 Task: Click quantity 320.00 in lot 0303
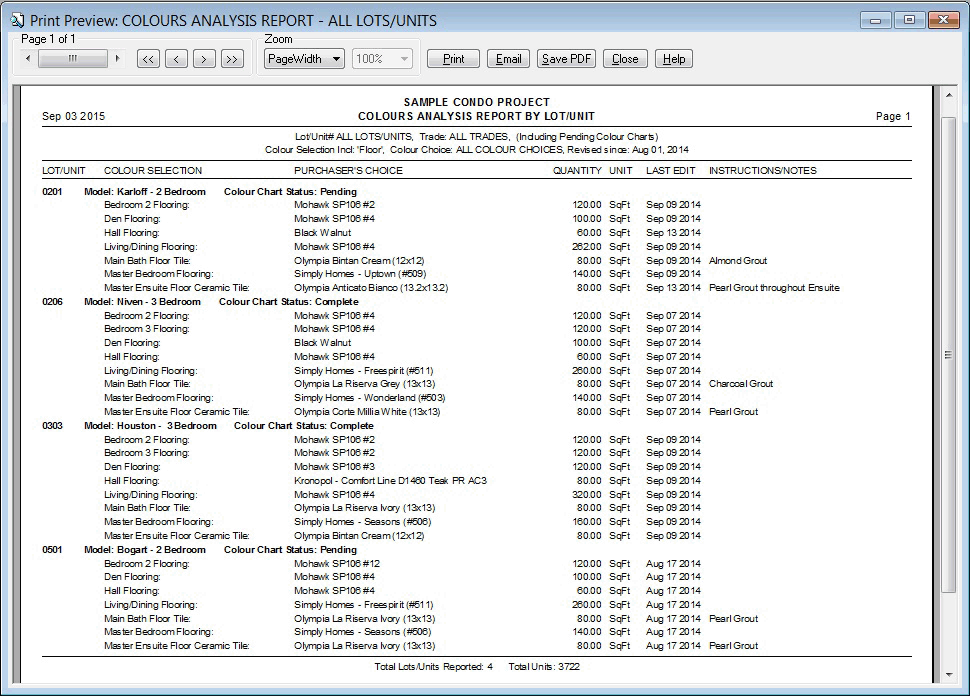click(x=586, y=494)
